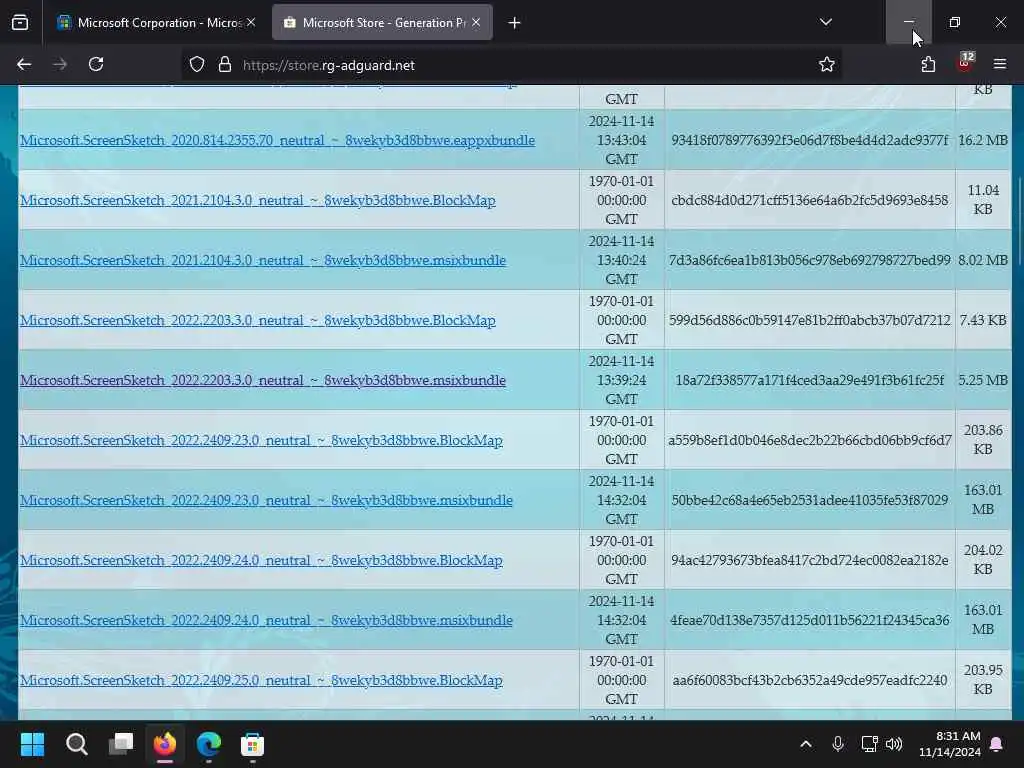
Task: Select Microsoft Store - Generation Project tab
Action: [382, 23]
